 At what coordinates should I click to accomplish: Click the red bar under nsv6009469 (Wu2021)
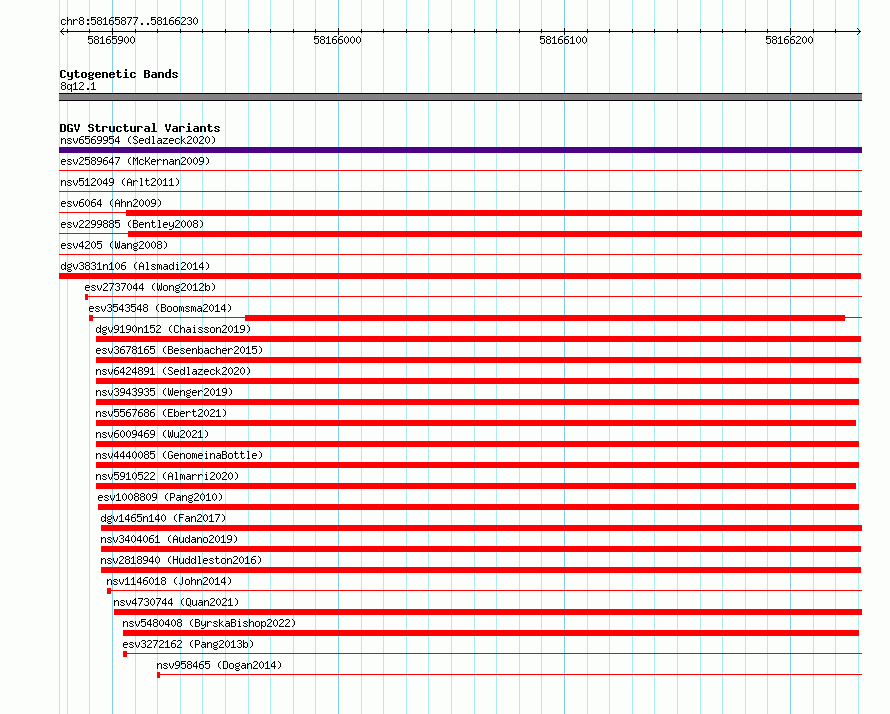[x=477, y=444]
